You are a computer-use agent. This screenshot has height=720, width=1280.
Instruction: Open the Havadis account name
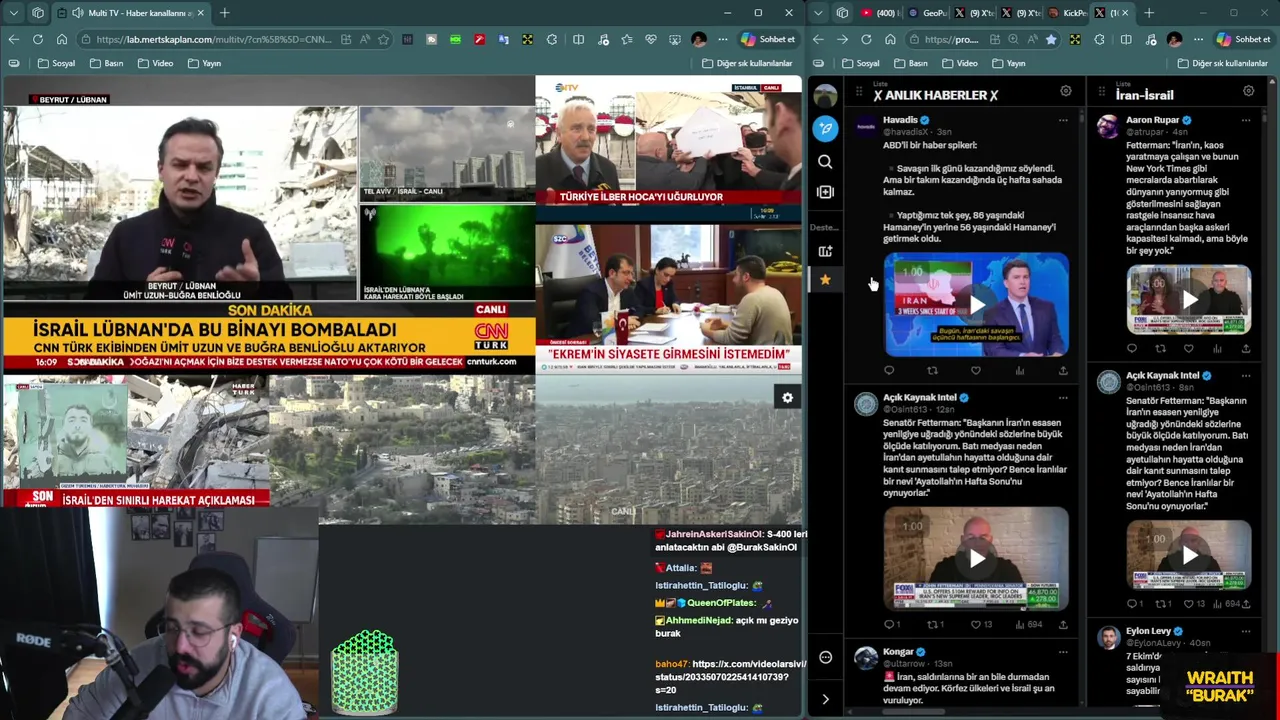tap(900, 120)
